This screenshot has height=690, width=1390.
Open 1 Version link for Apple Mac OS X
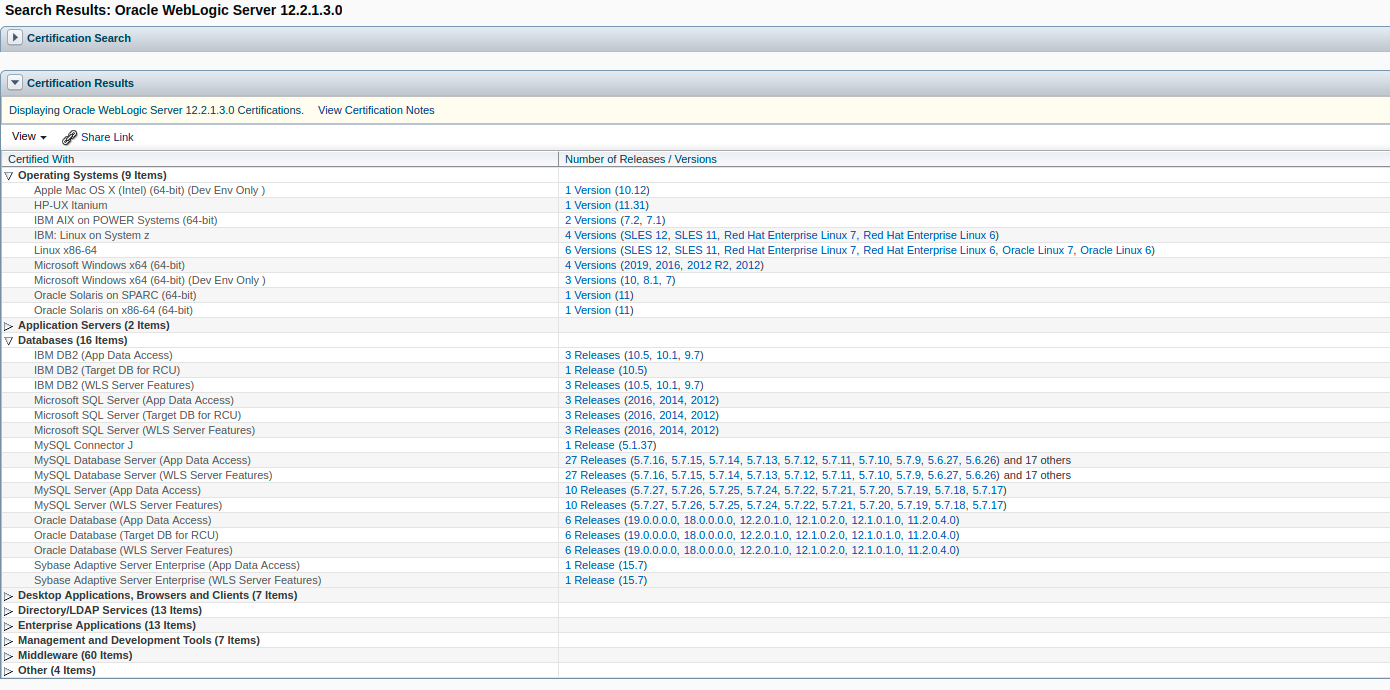click(588, 190)
